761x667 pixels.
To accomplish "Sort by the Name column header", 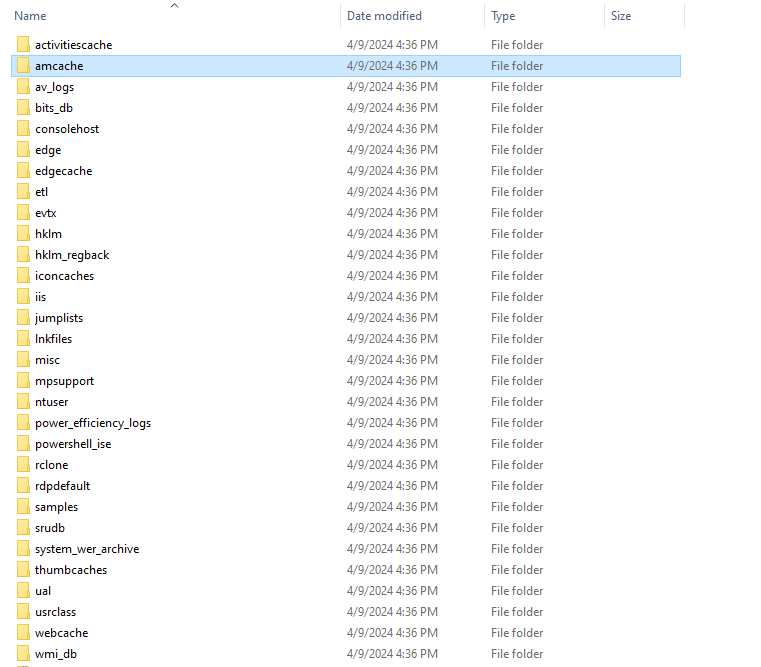I will point(30,16).
